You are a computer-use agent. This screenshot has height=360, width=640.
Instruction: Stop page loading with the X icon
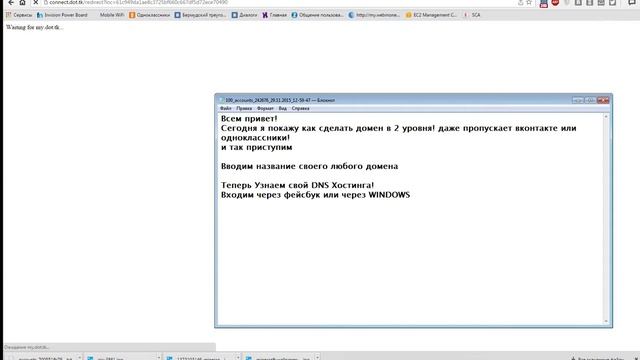click(x=36, y=2)
